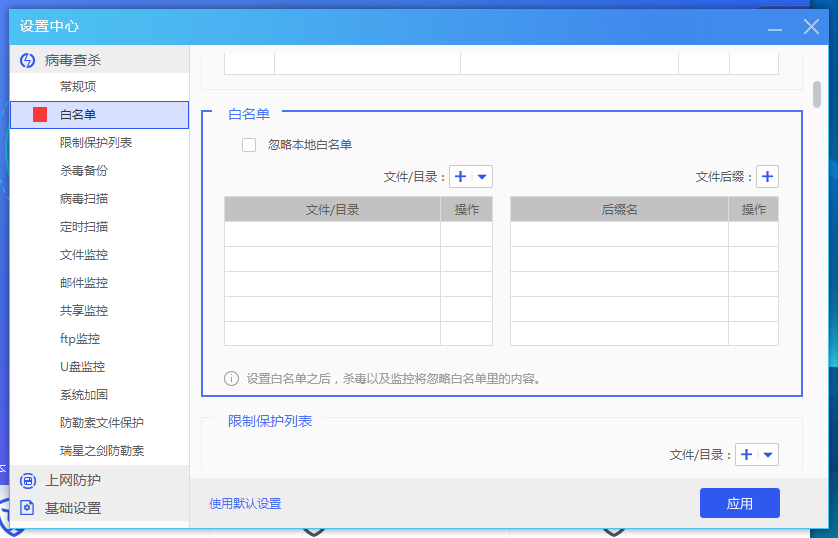Click the 后缀名 column header
This screenshot has height=538, width=838.
pos(619,209)
